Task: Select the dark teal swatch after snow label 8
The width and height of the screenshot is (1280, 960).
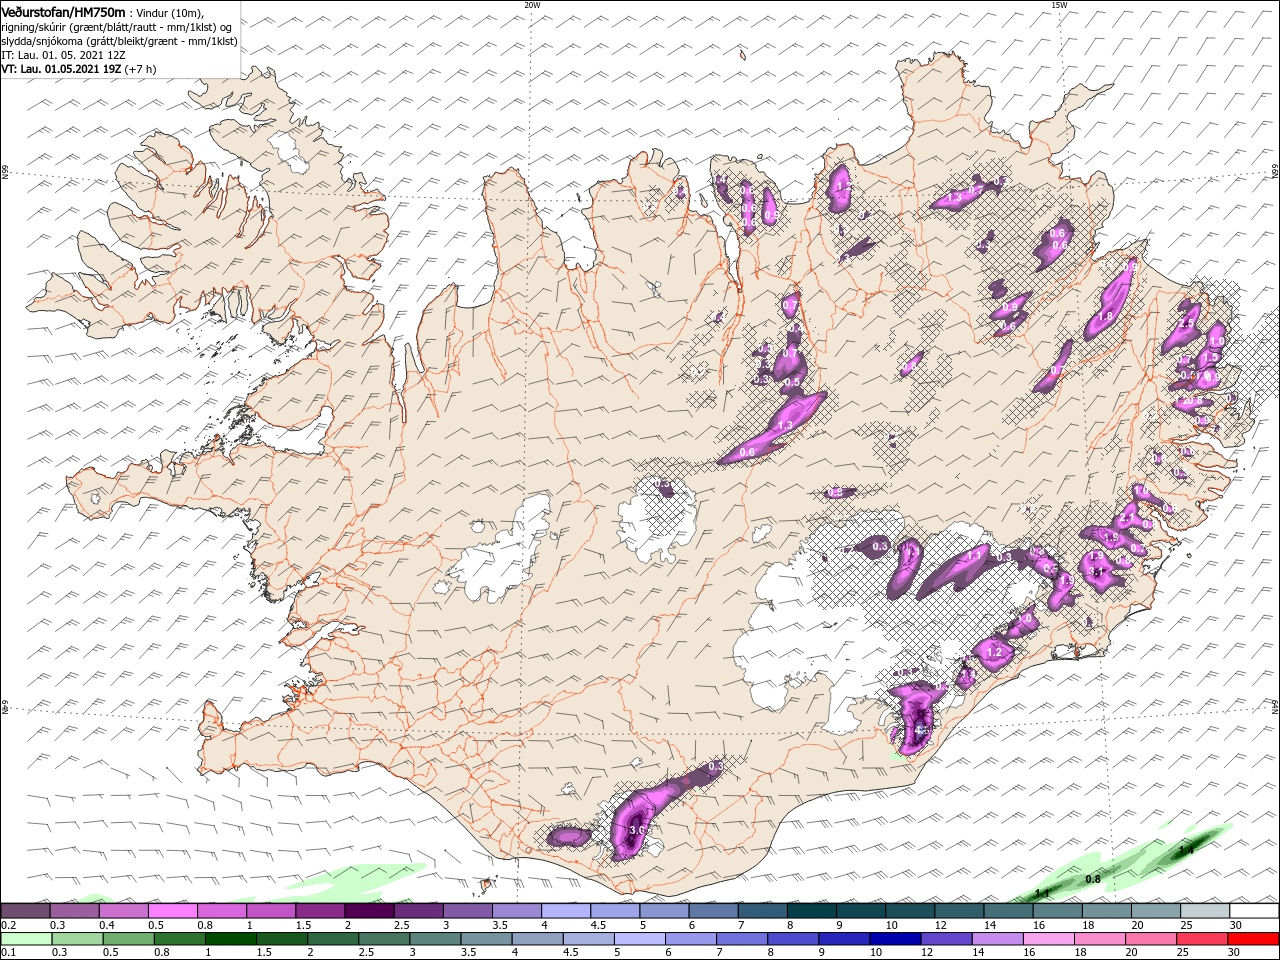Action: click(x=811, y=911)
